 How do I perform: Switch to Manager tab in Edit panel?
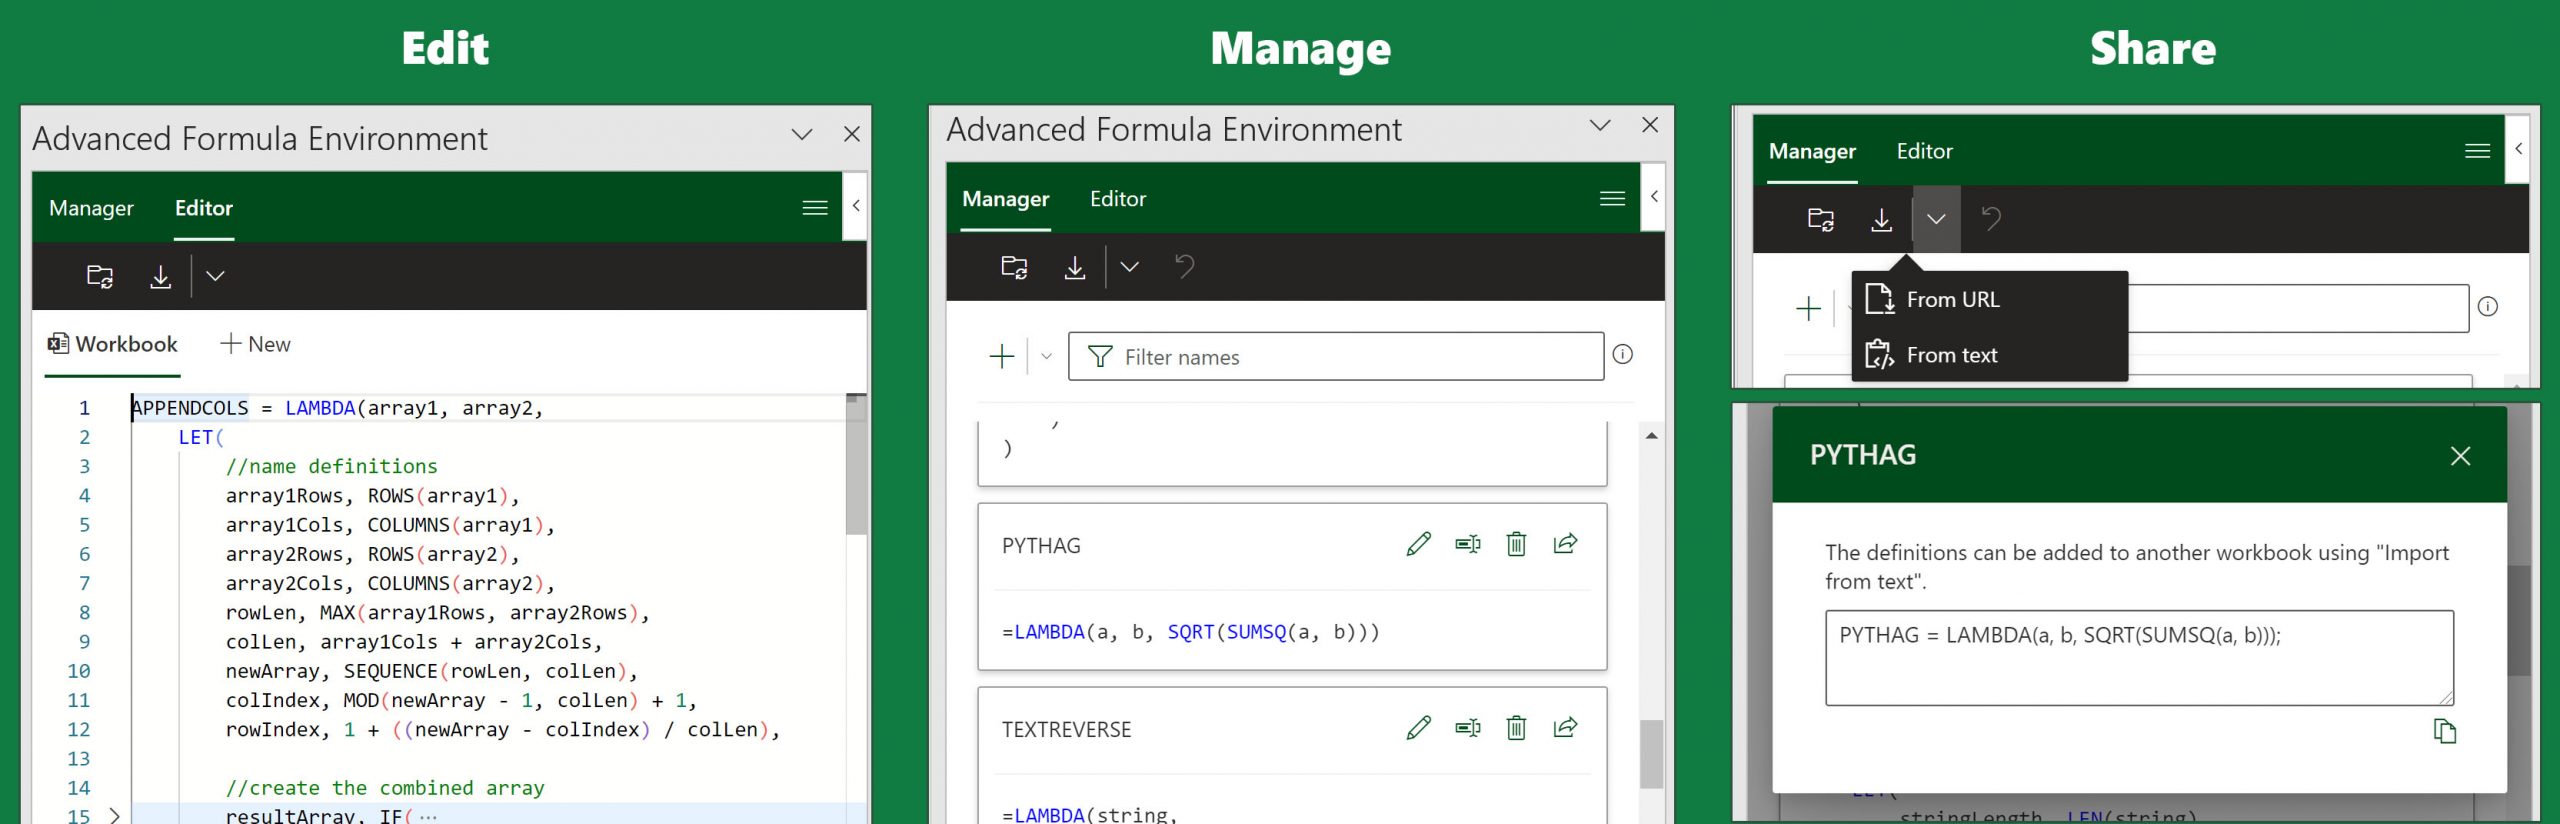(x=91, y=208)
